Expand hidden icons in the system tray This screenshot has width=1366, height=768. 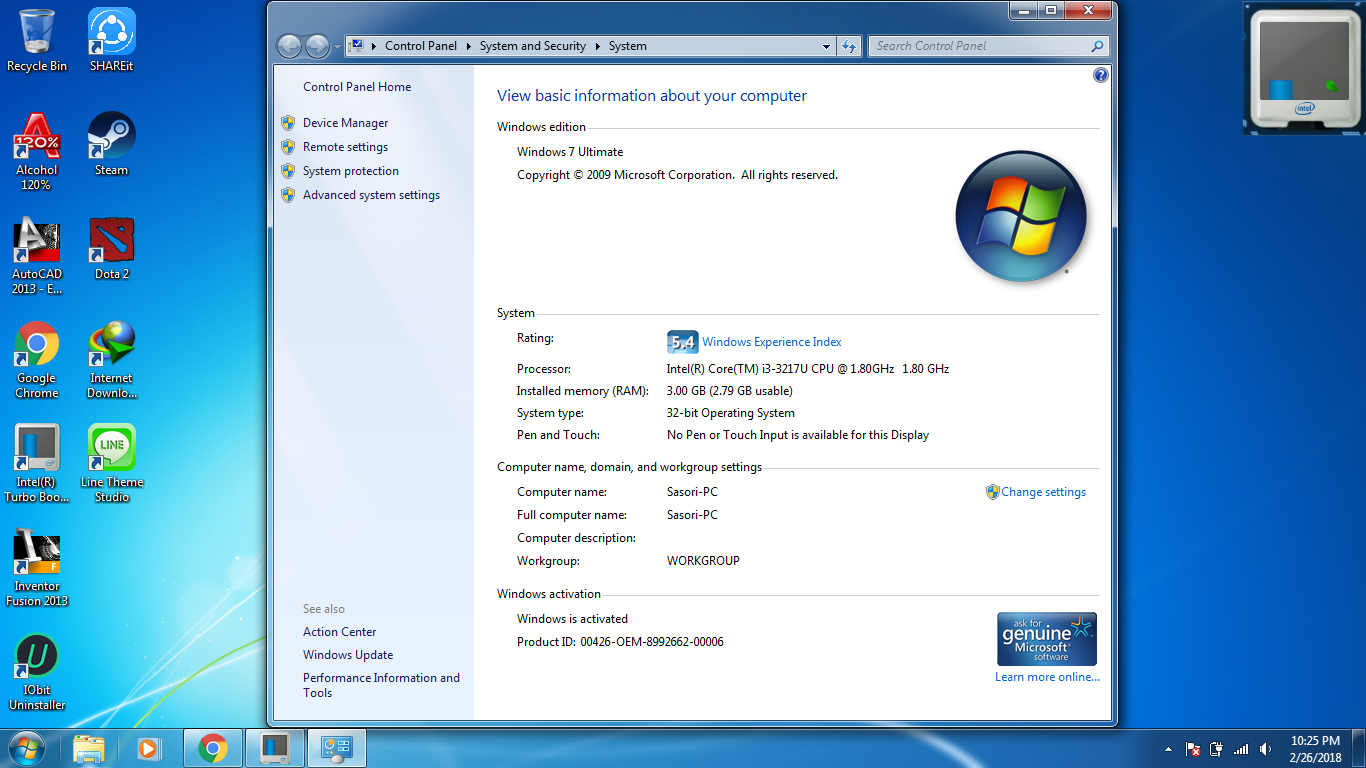[x=1168, y=748]
